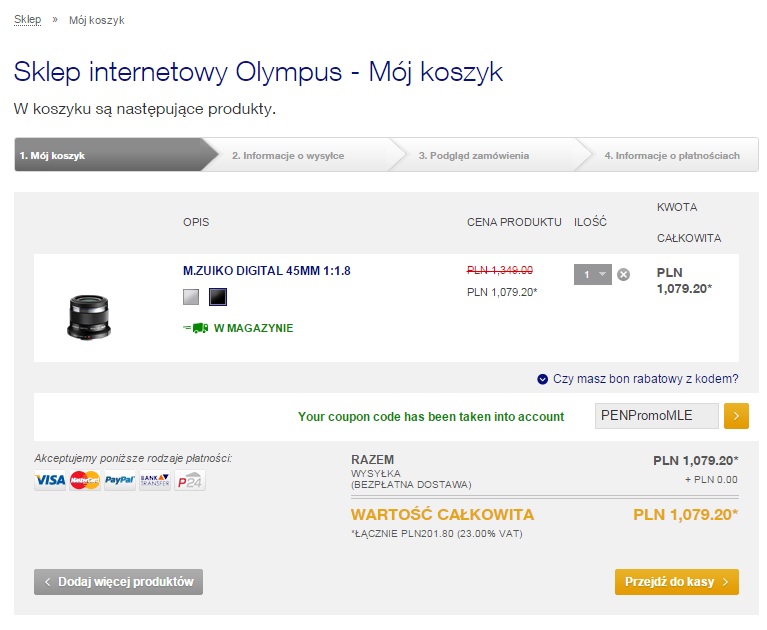The height and width of the screenshot is (630, 767).
Task: Click the MasterCard payment icon
Action: click(85, 481)
